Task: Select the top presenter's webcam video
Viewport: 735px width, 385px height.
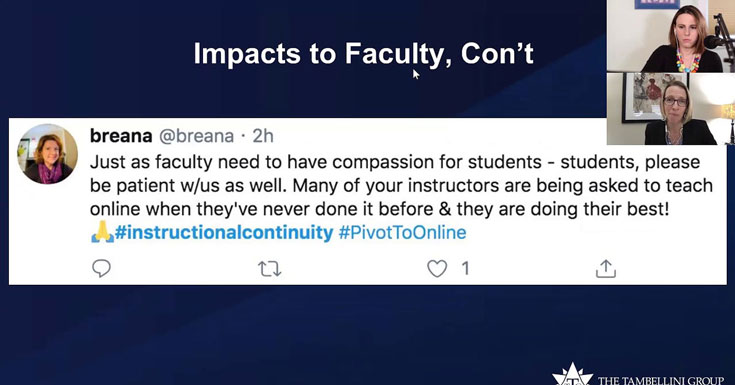Action: click(671, 36)
